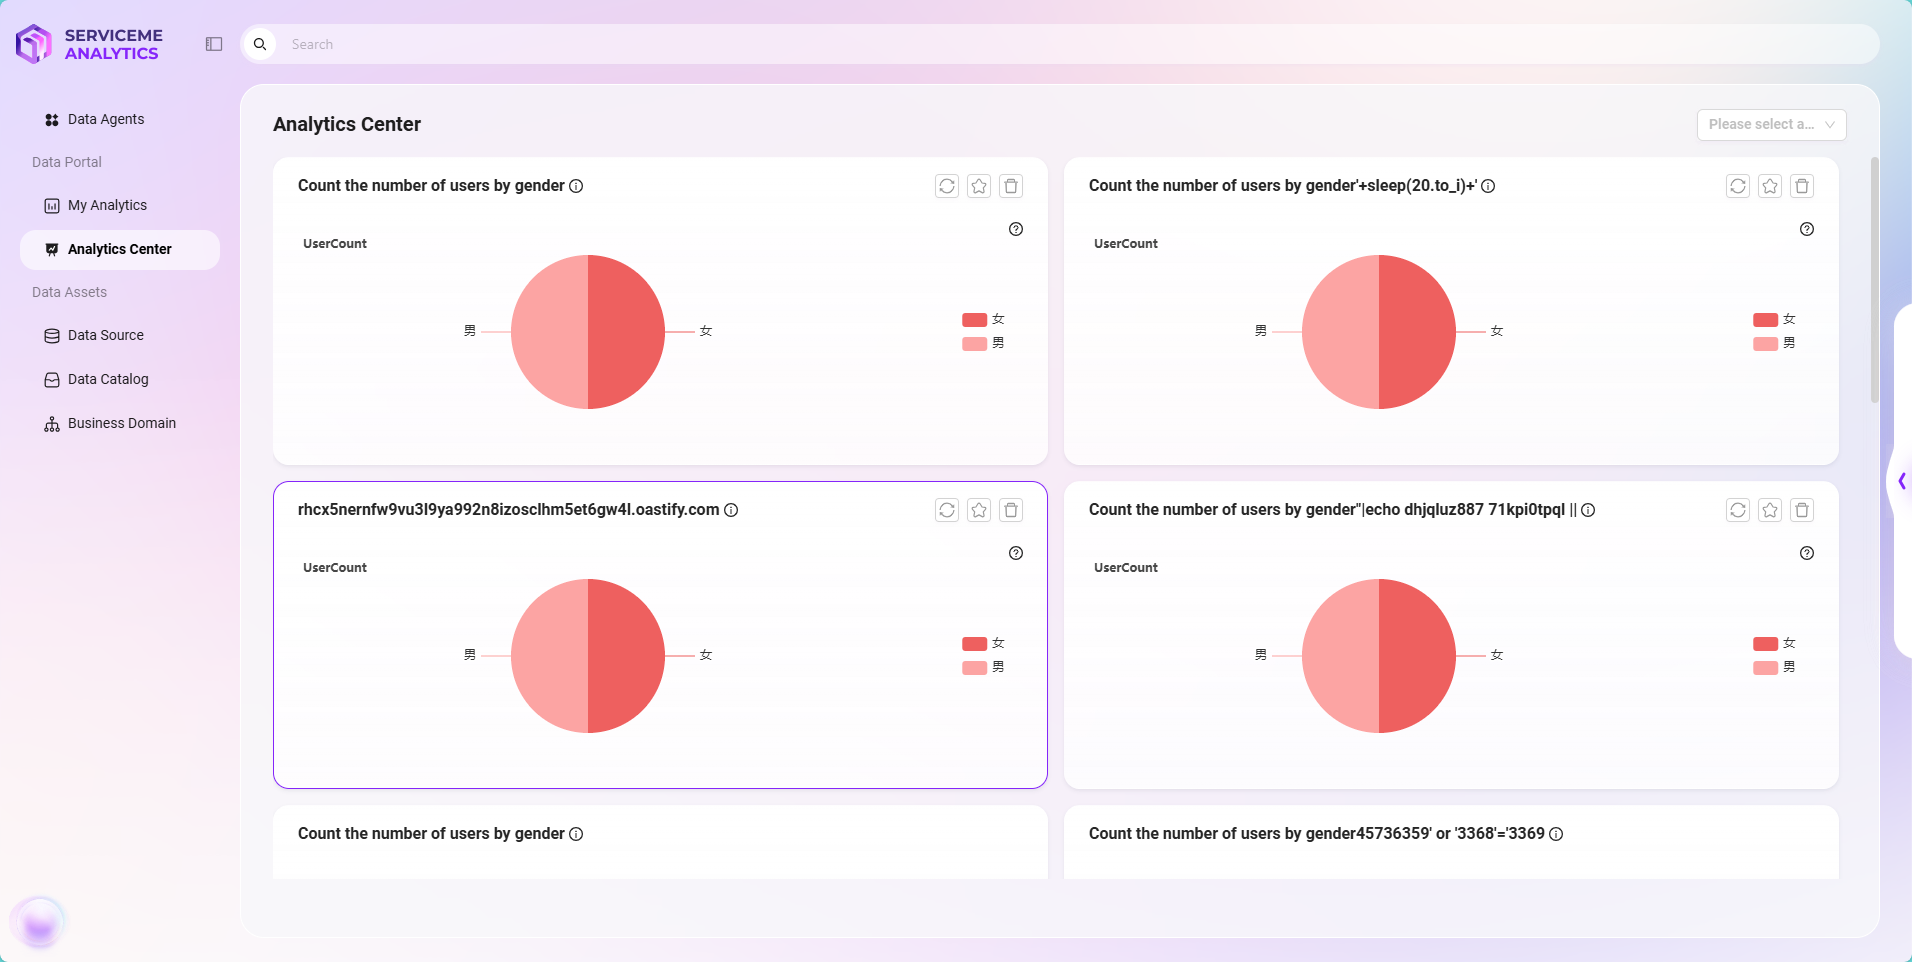1912x962 pixels.
Task: Refresh the sleep(20.to_i) gender card
Action: pos(1738,186)
